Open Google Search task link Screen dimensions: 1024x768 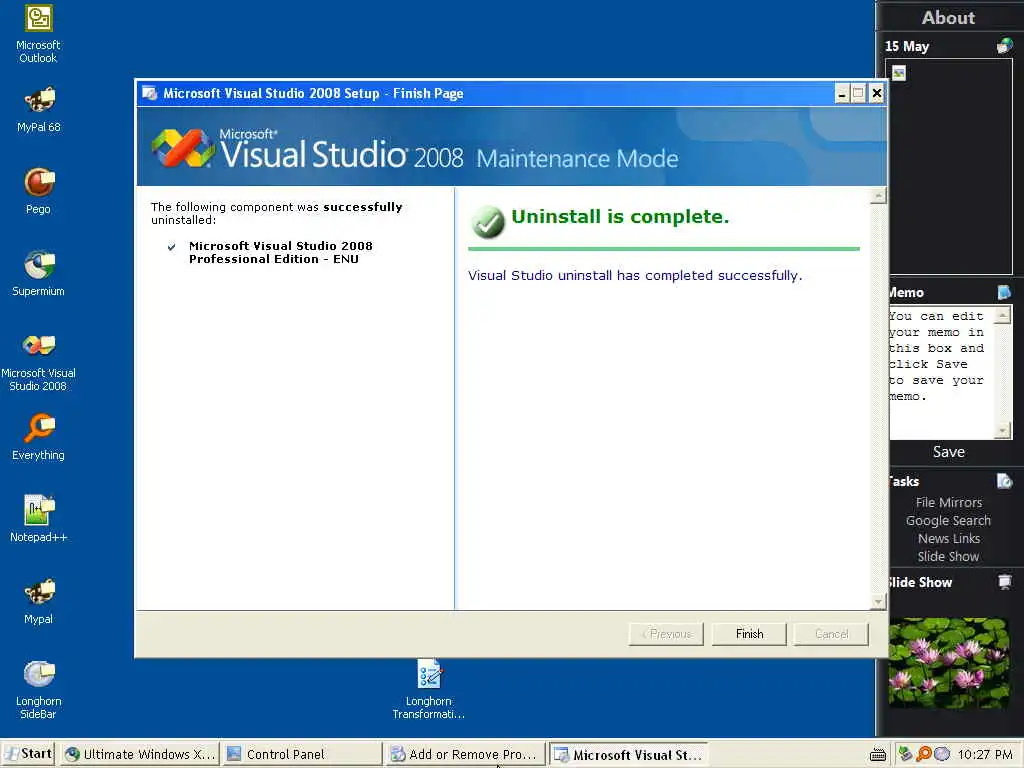(x=948, y=520)
